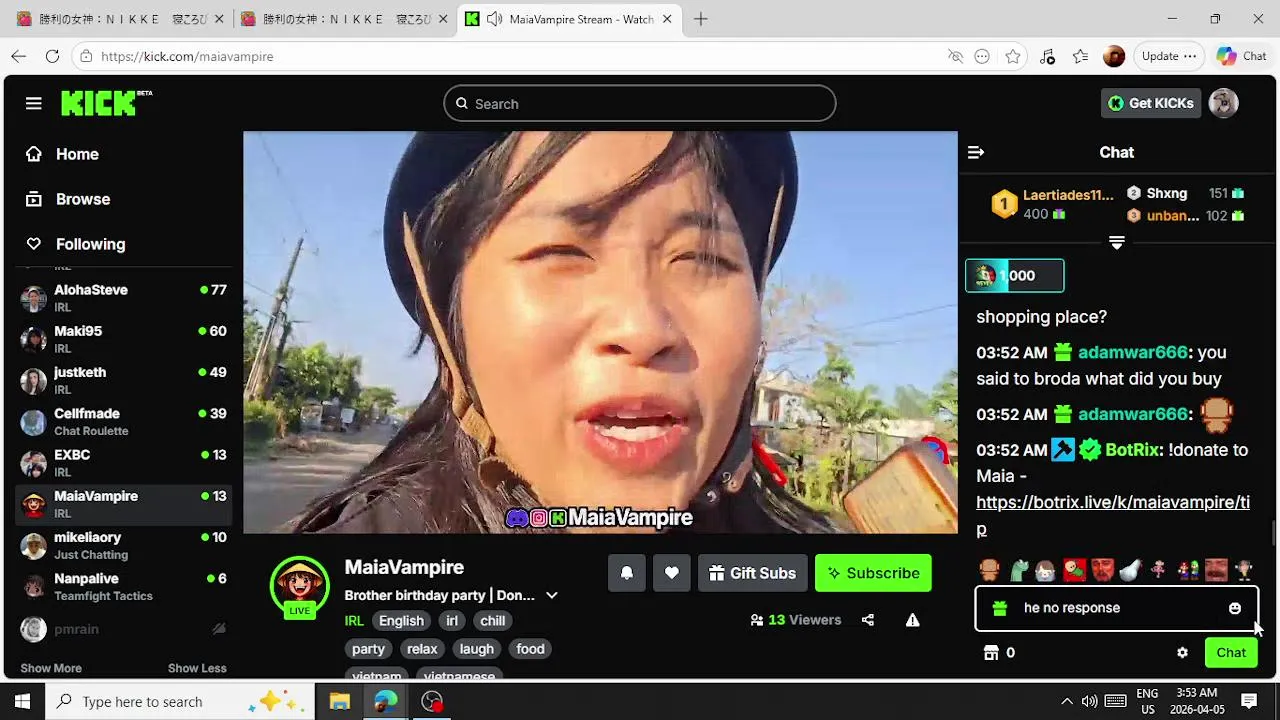1280x720 pixels.
Task: Click BotRix username in chat
Action: (1132, 450)
